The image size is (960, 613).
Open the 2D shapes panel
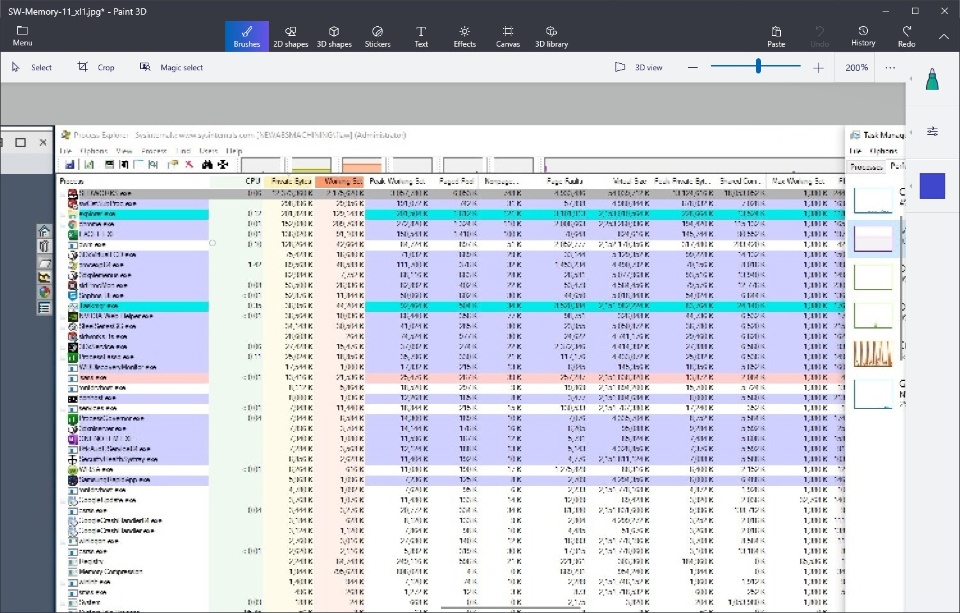[x=291, y=36]
